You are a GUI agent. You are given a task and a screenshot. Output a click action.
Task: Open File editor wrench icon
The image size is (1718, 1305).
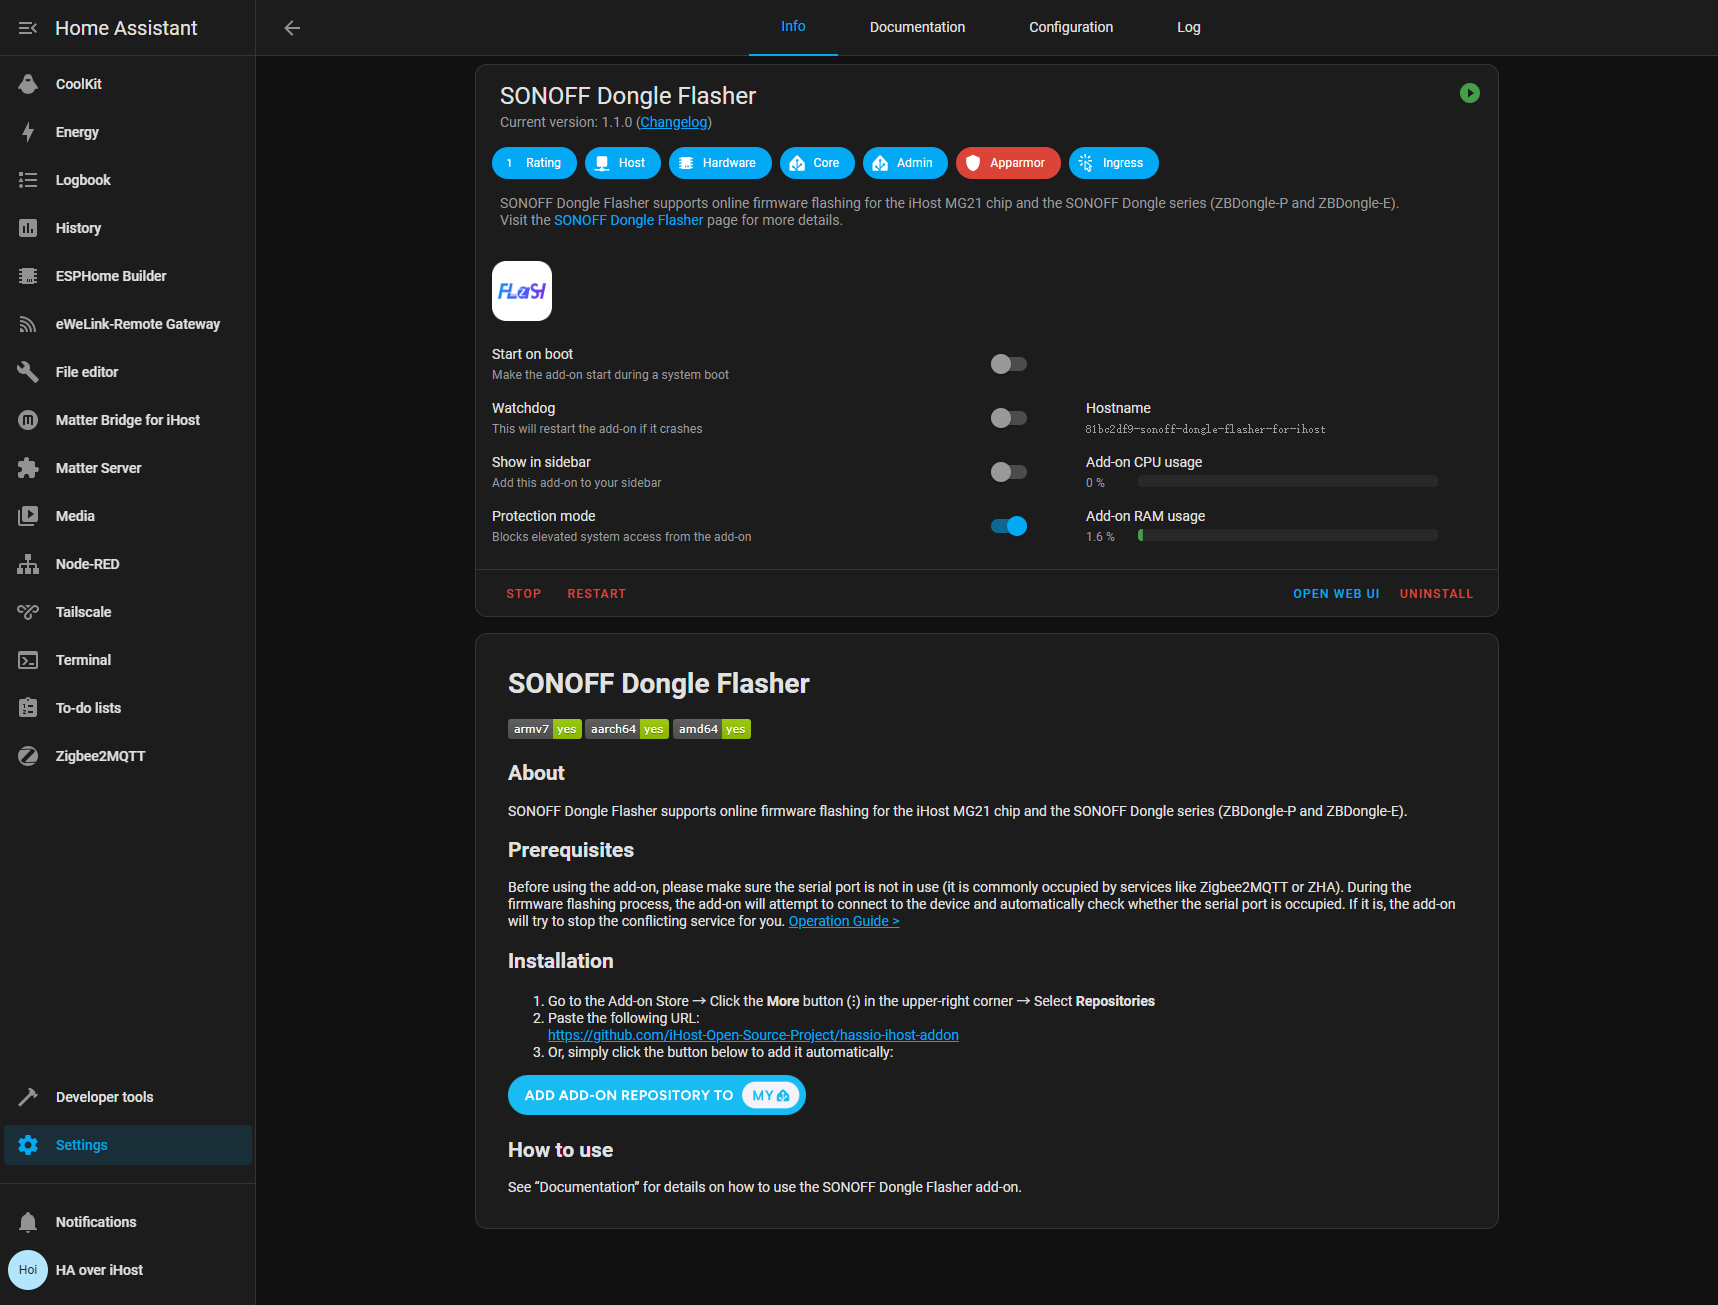click(28, 372)
